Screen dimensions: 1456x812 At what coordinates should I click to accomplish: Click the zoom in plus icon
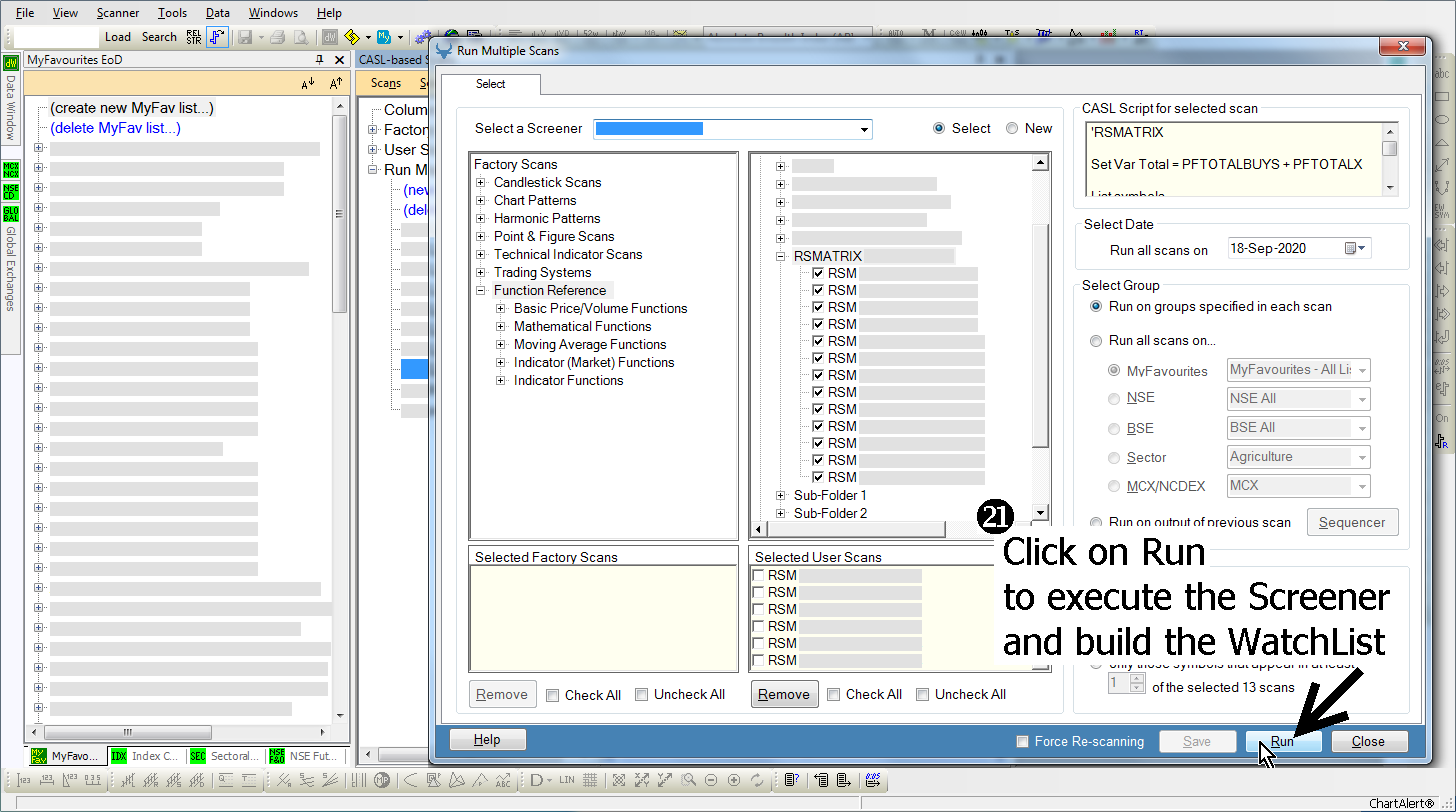[734, 780]
